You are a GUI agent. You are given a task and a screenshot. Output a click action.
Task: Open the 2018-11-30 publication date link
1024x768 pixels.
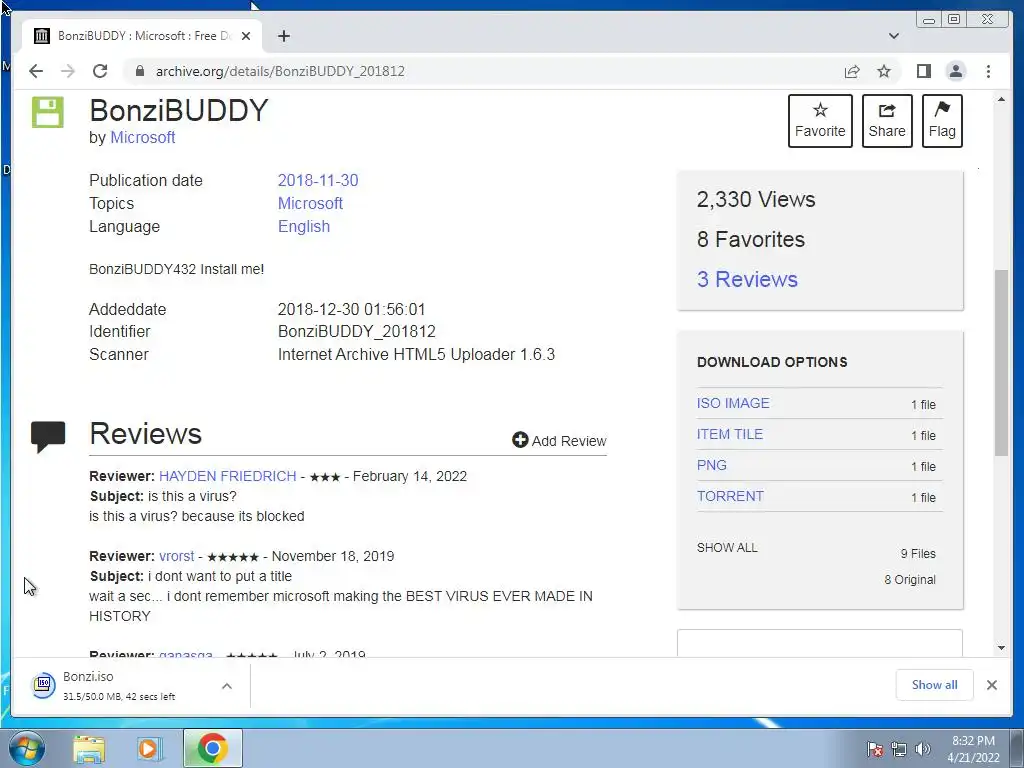click(x=317, y=180)
